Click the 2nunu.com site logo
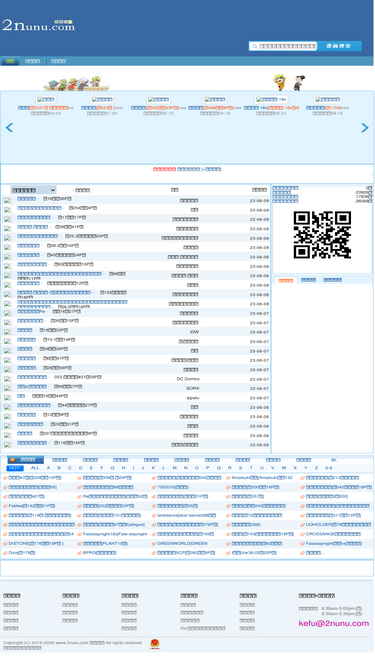 click(x=38, y=25)
